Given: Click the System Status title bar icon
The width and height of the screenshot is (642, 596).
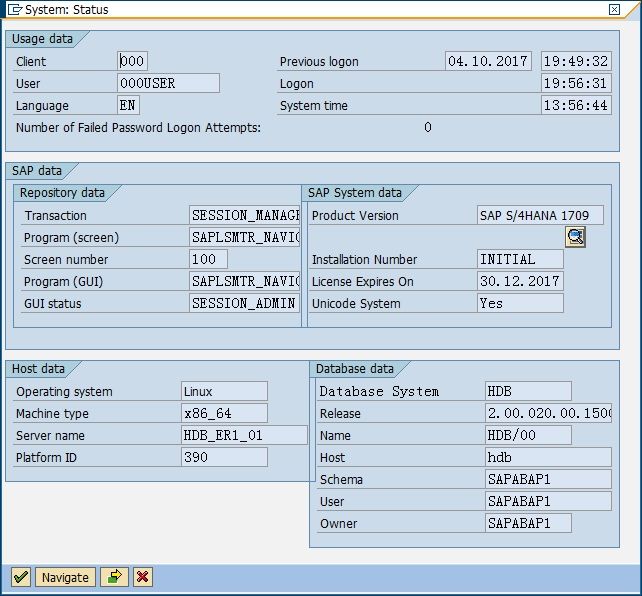Looking at the screenshot, I should point(13,9).
